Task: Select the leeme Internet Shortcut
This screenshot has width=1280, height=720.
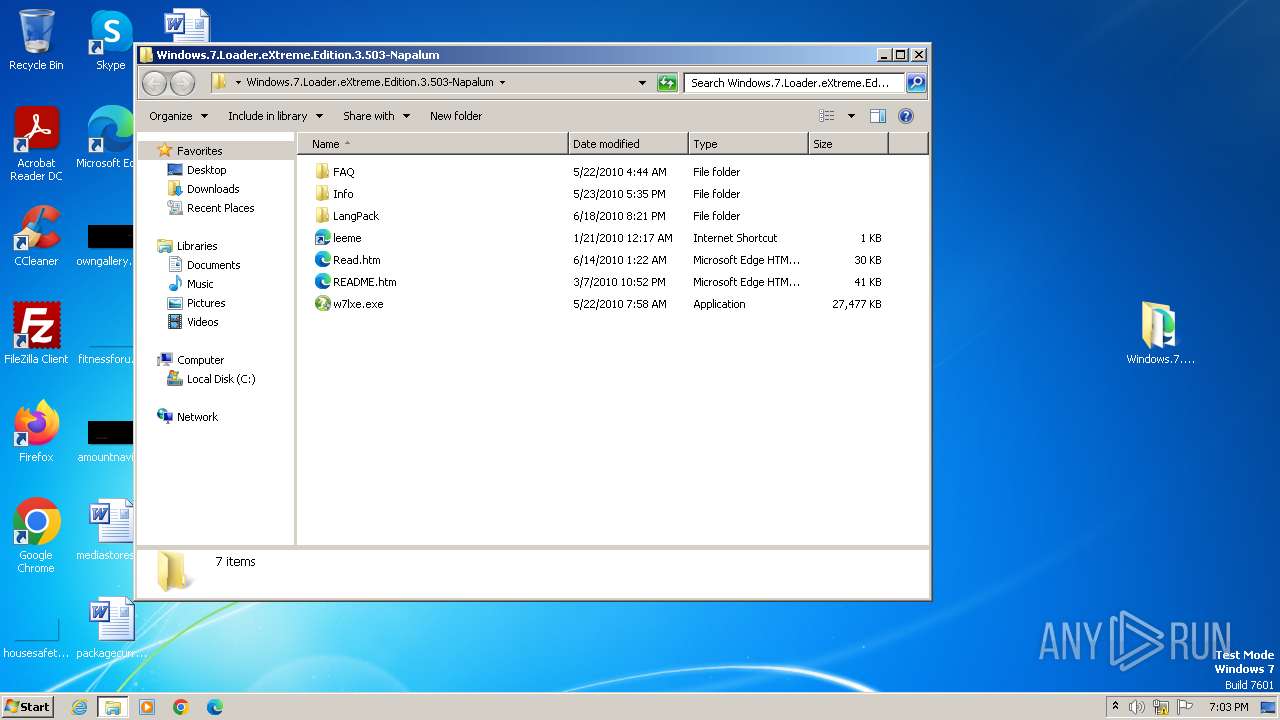Action: point(346,238)
